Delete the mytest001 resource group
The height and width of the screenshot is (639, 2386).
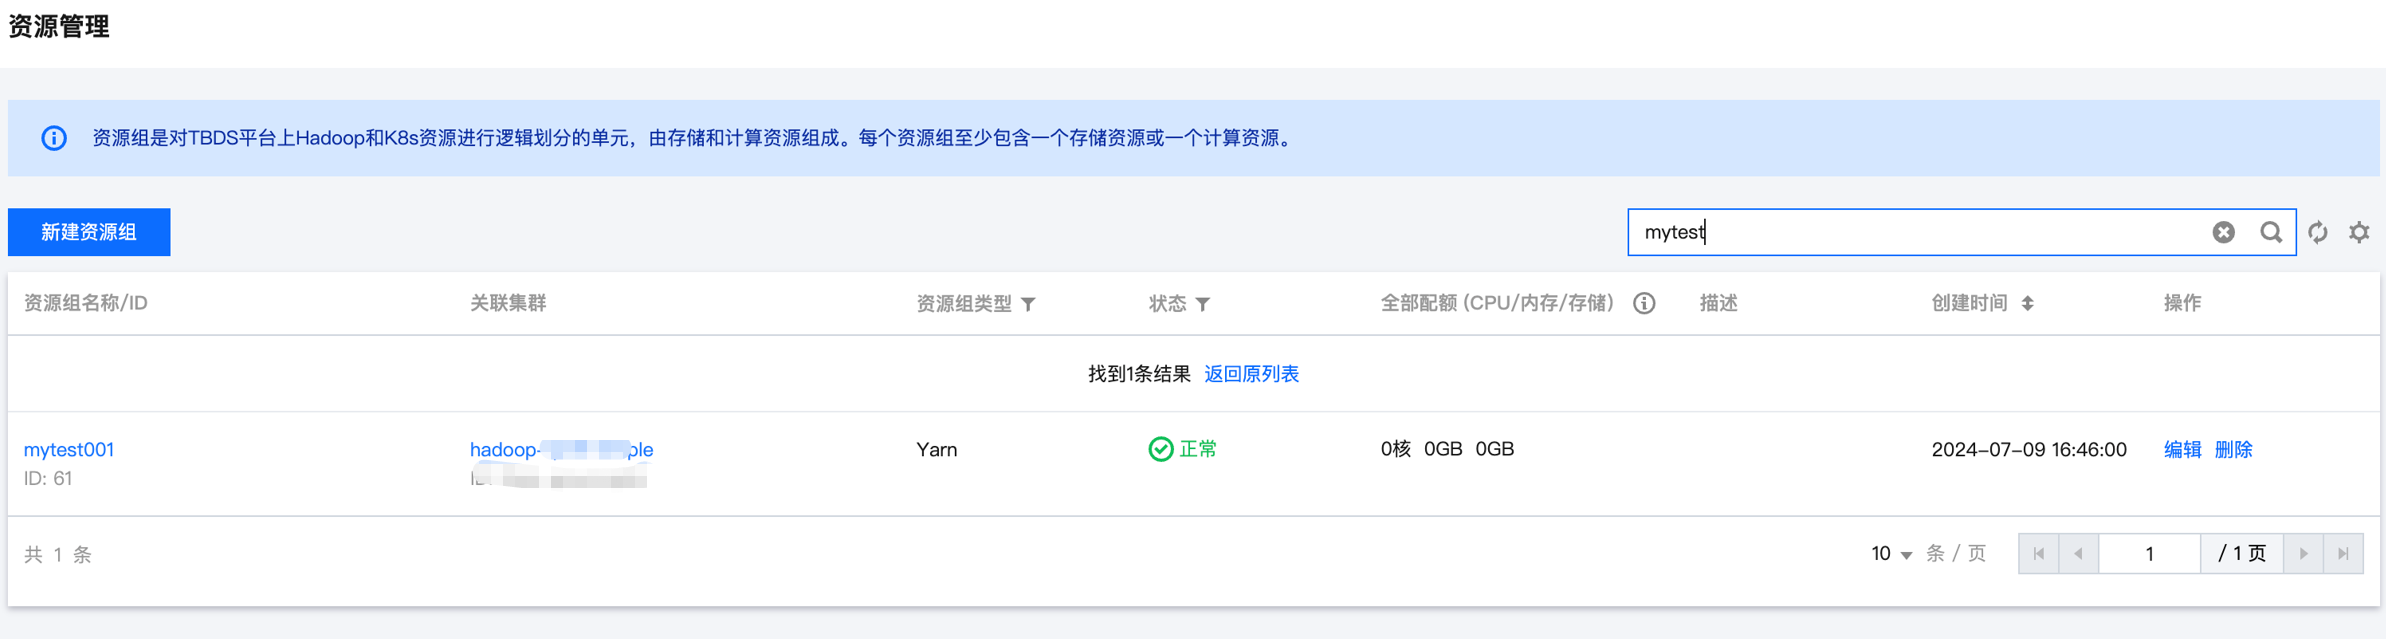(2233, 450)
